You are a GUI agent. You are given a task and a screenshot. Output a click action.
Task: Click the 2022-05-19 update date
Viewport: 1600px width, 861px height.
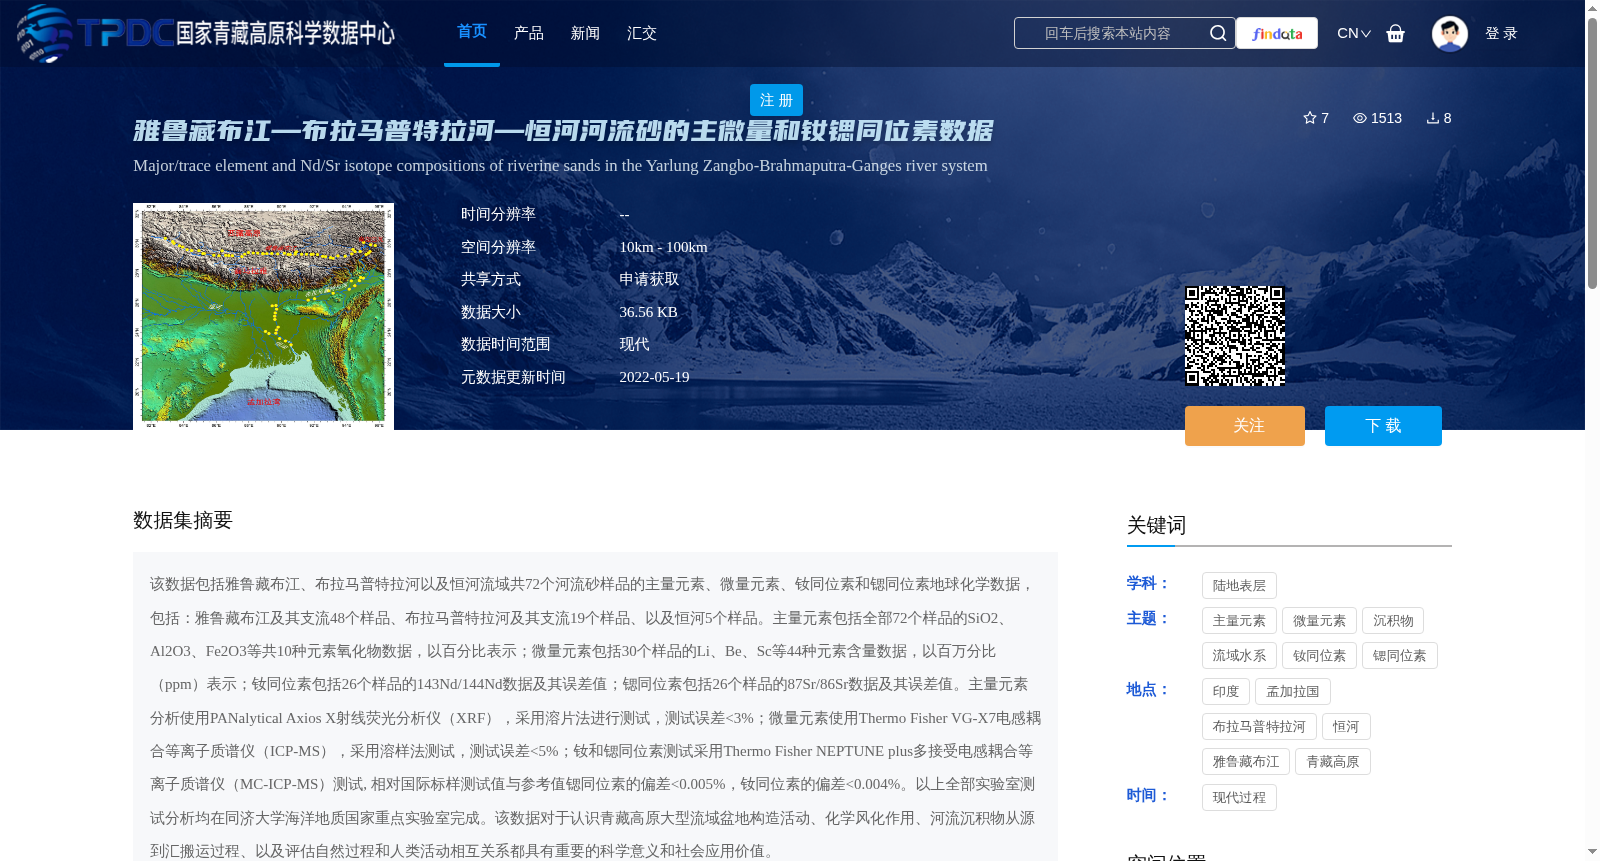(x=654, y=377)
